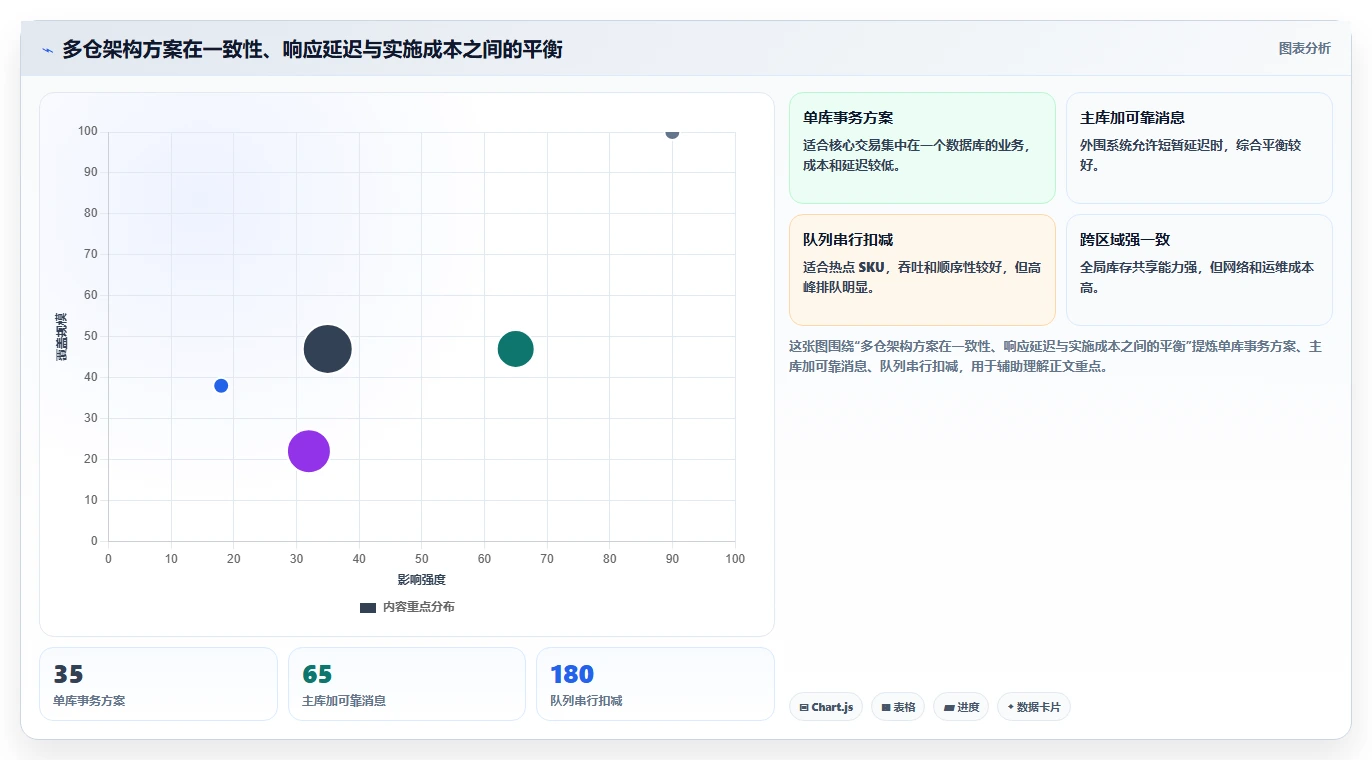Click the chart title 多仓架构方案在一致性
Image resolution: width=1372 pixels, height=760 pixels.
click(312, 49)
